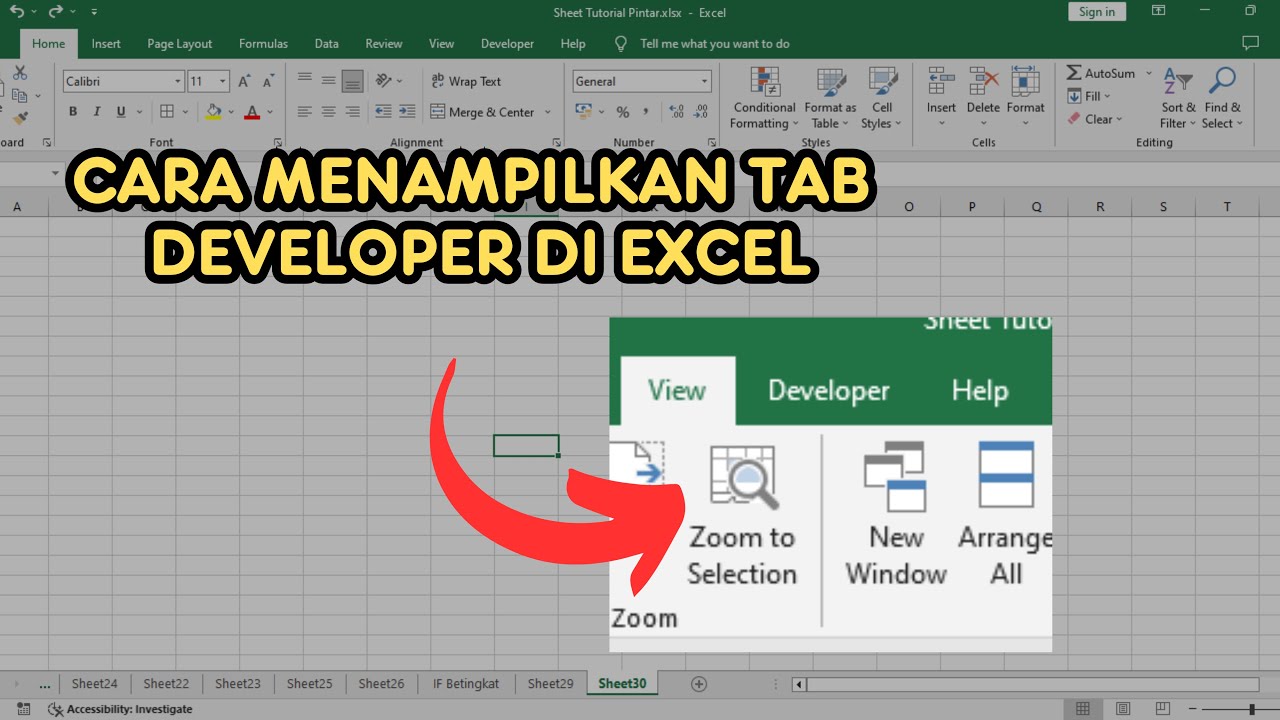Open the Developer ribbon tab
This screenshot has height=720, width=1280.
point(507,44)
